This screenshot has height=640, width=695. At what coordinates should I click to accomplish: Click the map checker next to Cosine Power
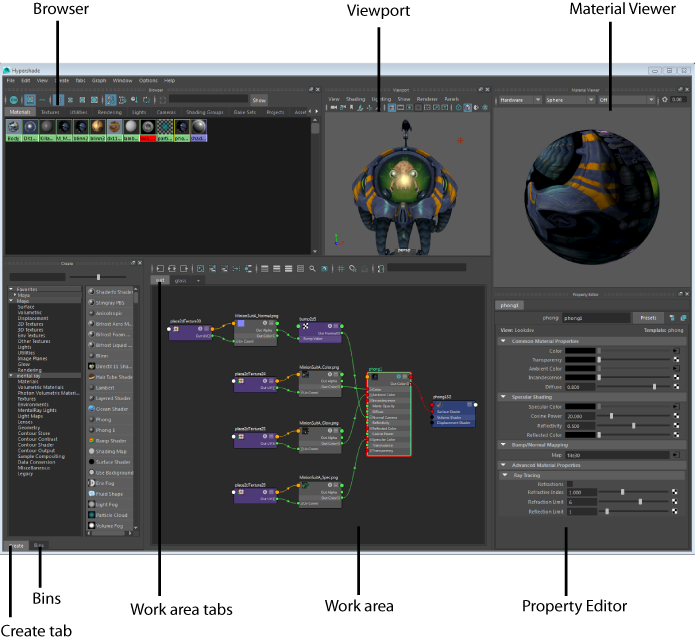(676, 416)
